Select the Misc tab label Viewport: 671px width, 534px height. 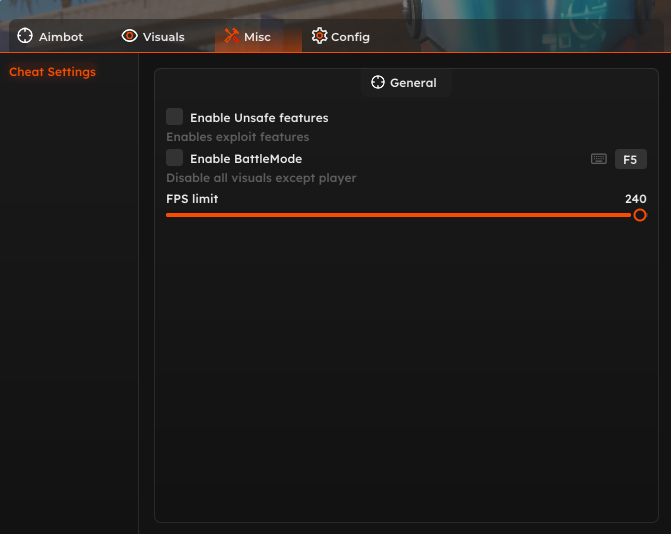[257, 37]
